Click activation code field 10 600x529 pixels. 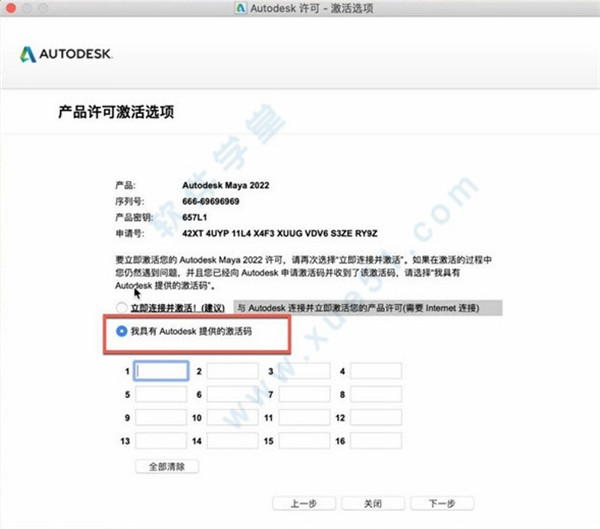coord(233,418)
